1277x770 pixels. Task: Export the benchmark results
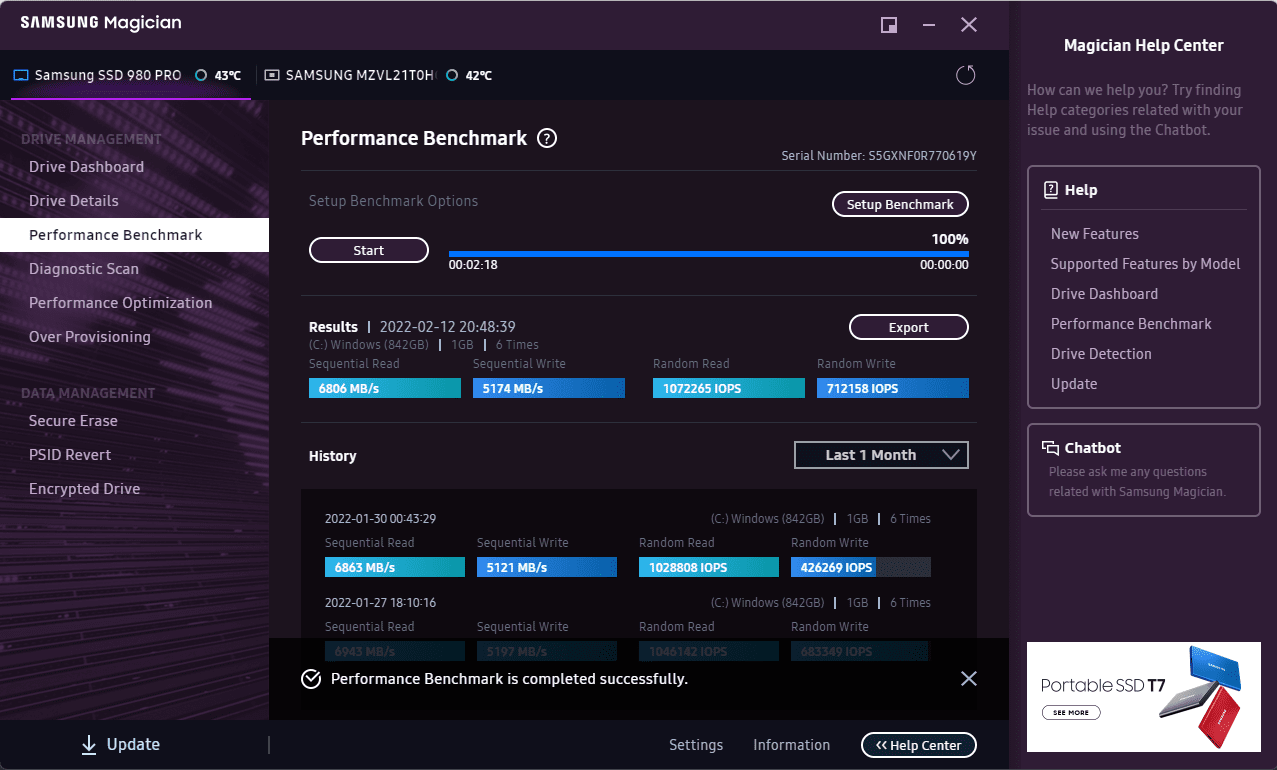pos(909,327)
